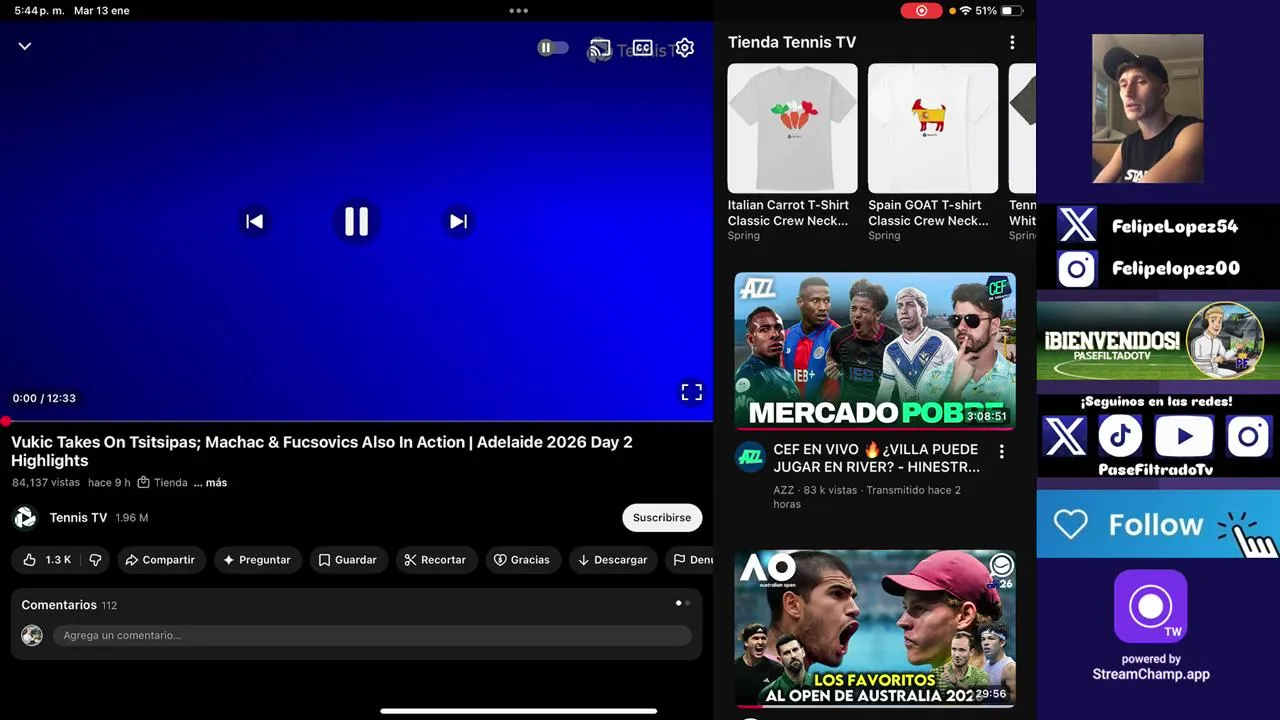Skip to the next video
Screen dimensions: 1280x720
[x=458, y=222]
